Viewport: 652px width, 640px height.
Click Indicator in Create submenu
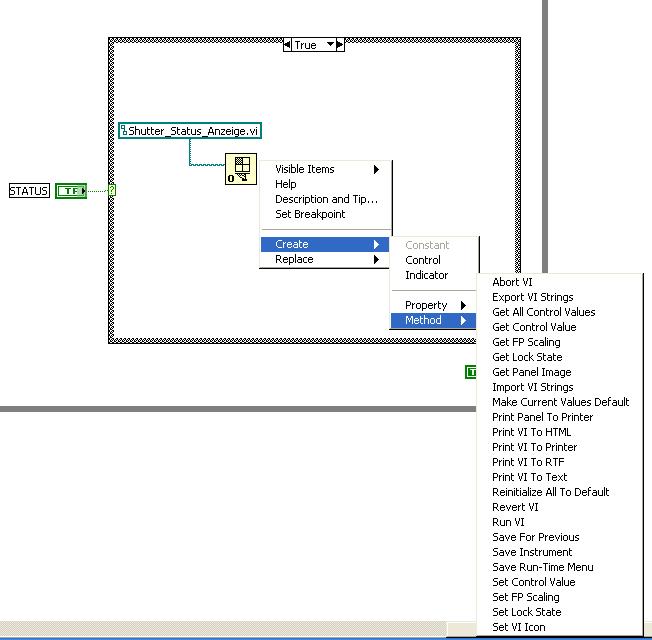[x=427, y=275]
